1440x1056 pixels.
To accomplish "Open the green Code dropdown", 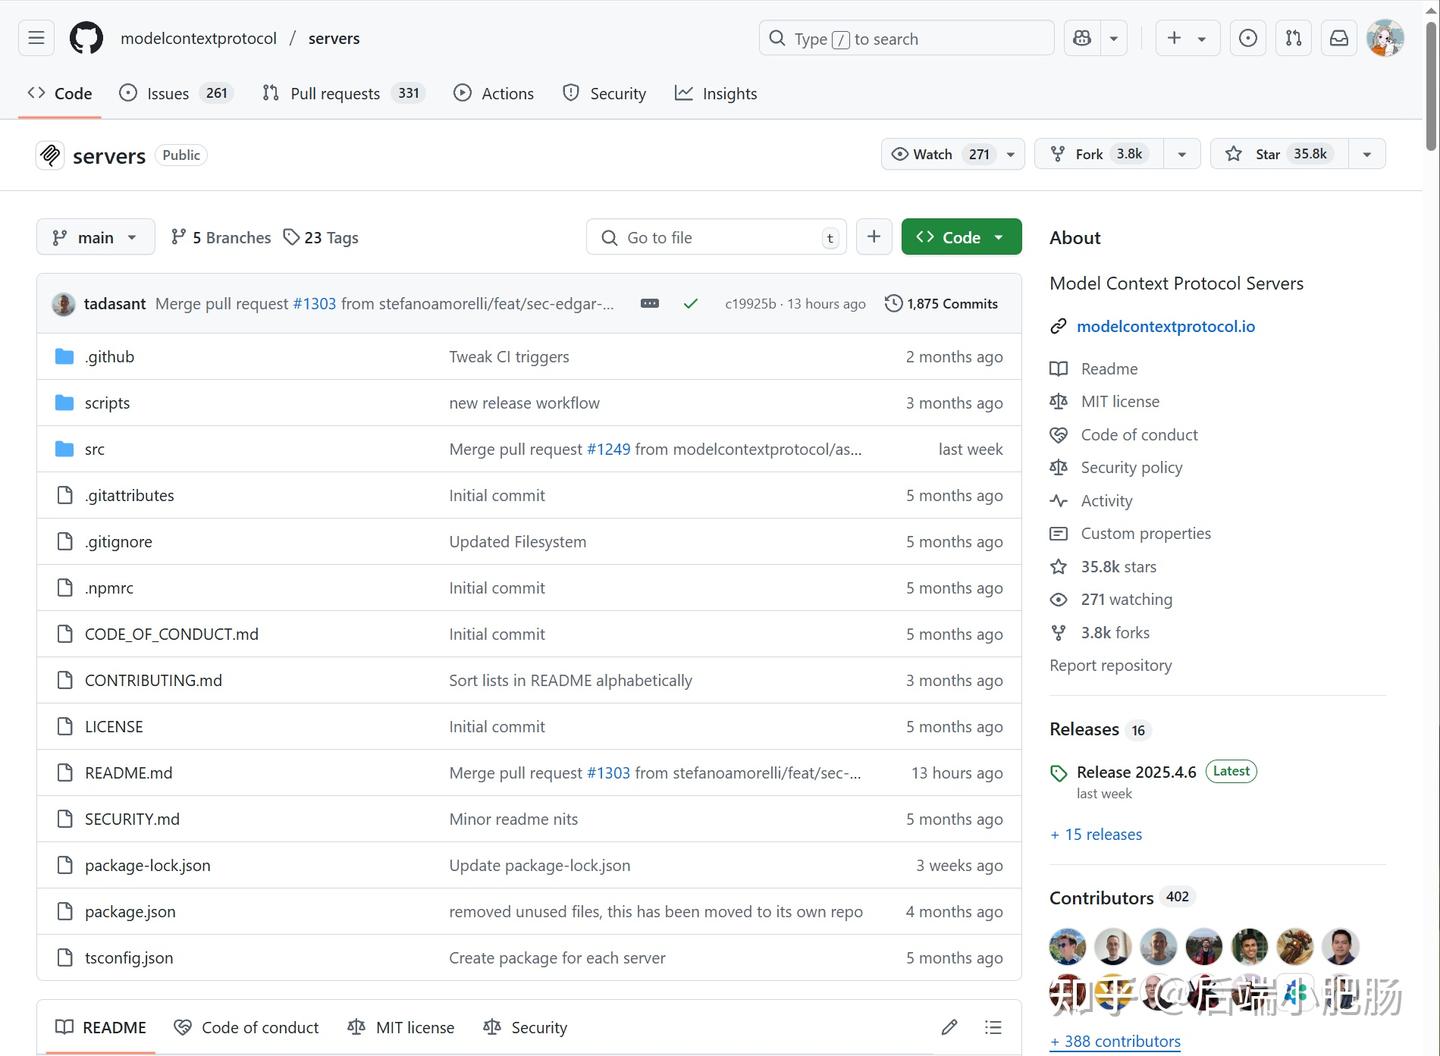I will [961, 237].
